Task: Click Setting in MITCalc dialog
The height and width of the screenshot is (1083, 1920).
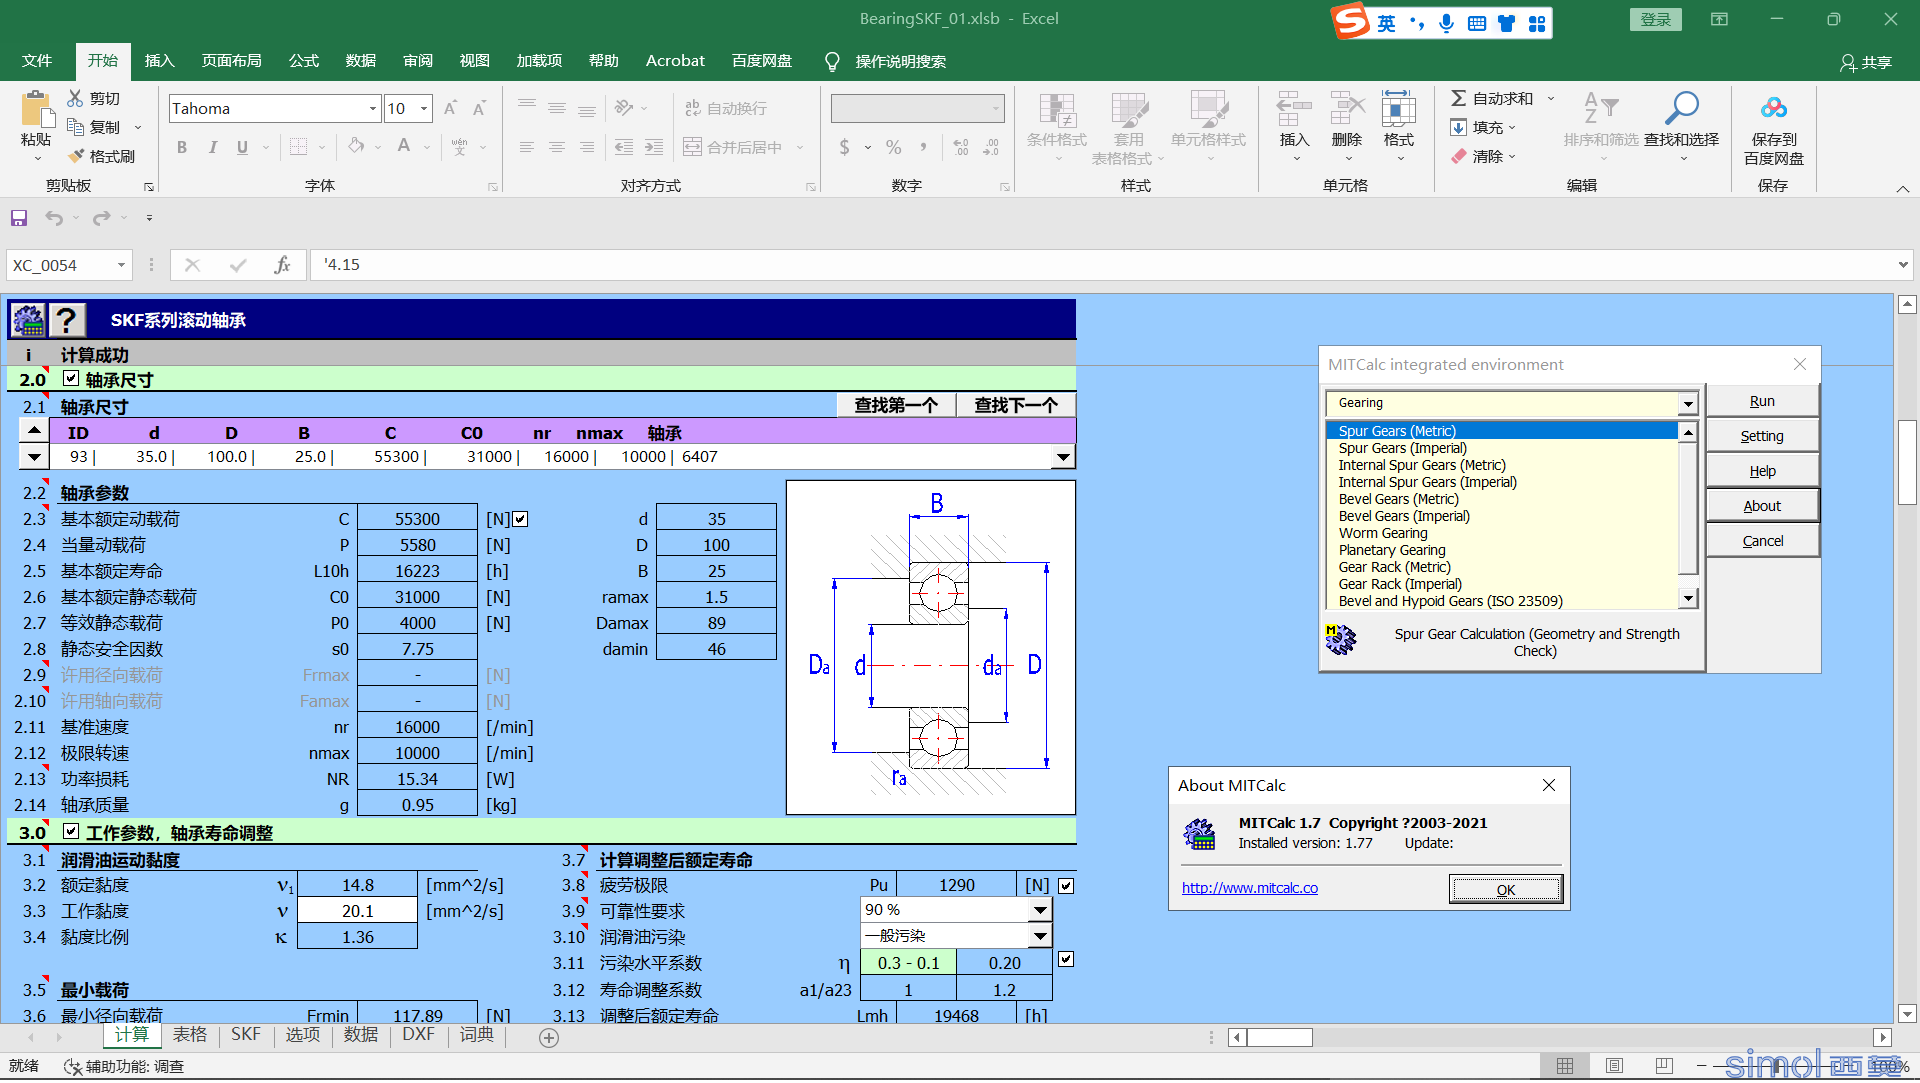Action: 1762,436
